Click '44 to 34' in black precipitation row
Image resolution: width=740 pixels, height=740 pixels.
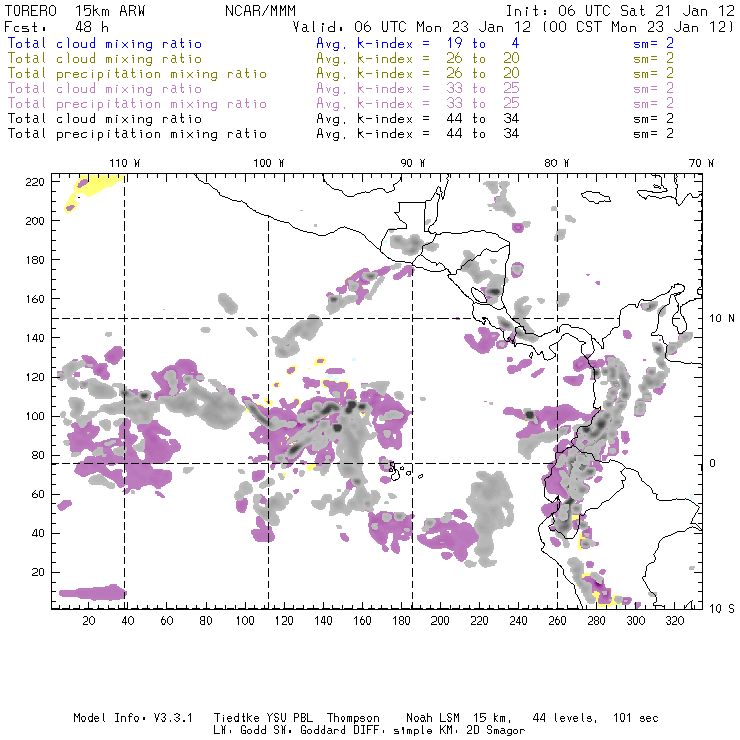click(x=483, y=134)
